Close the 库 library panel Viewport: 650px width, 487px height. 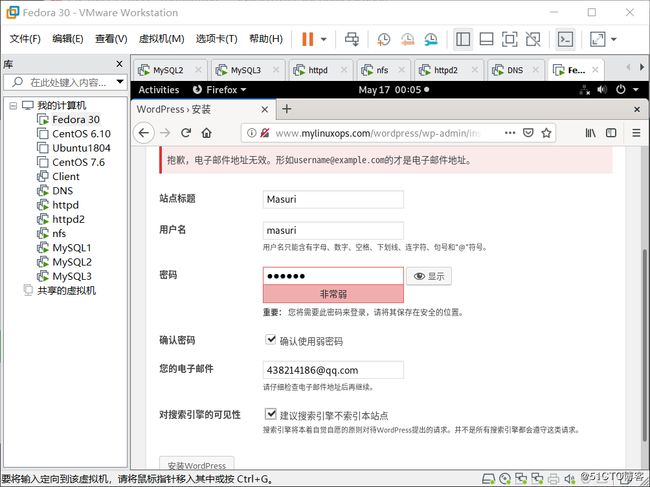pos(119,64)
